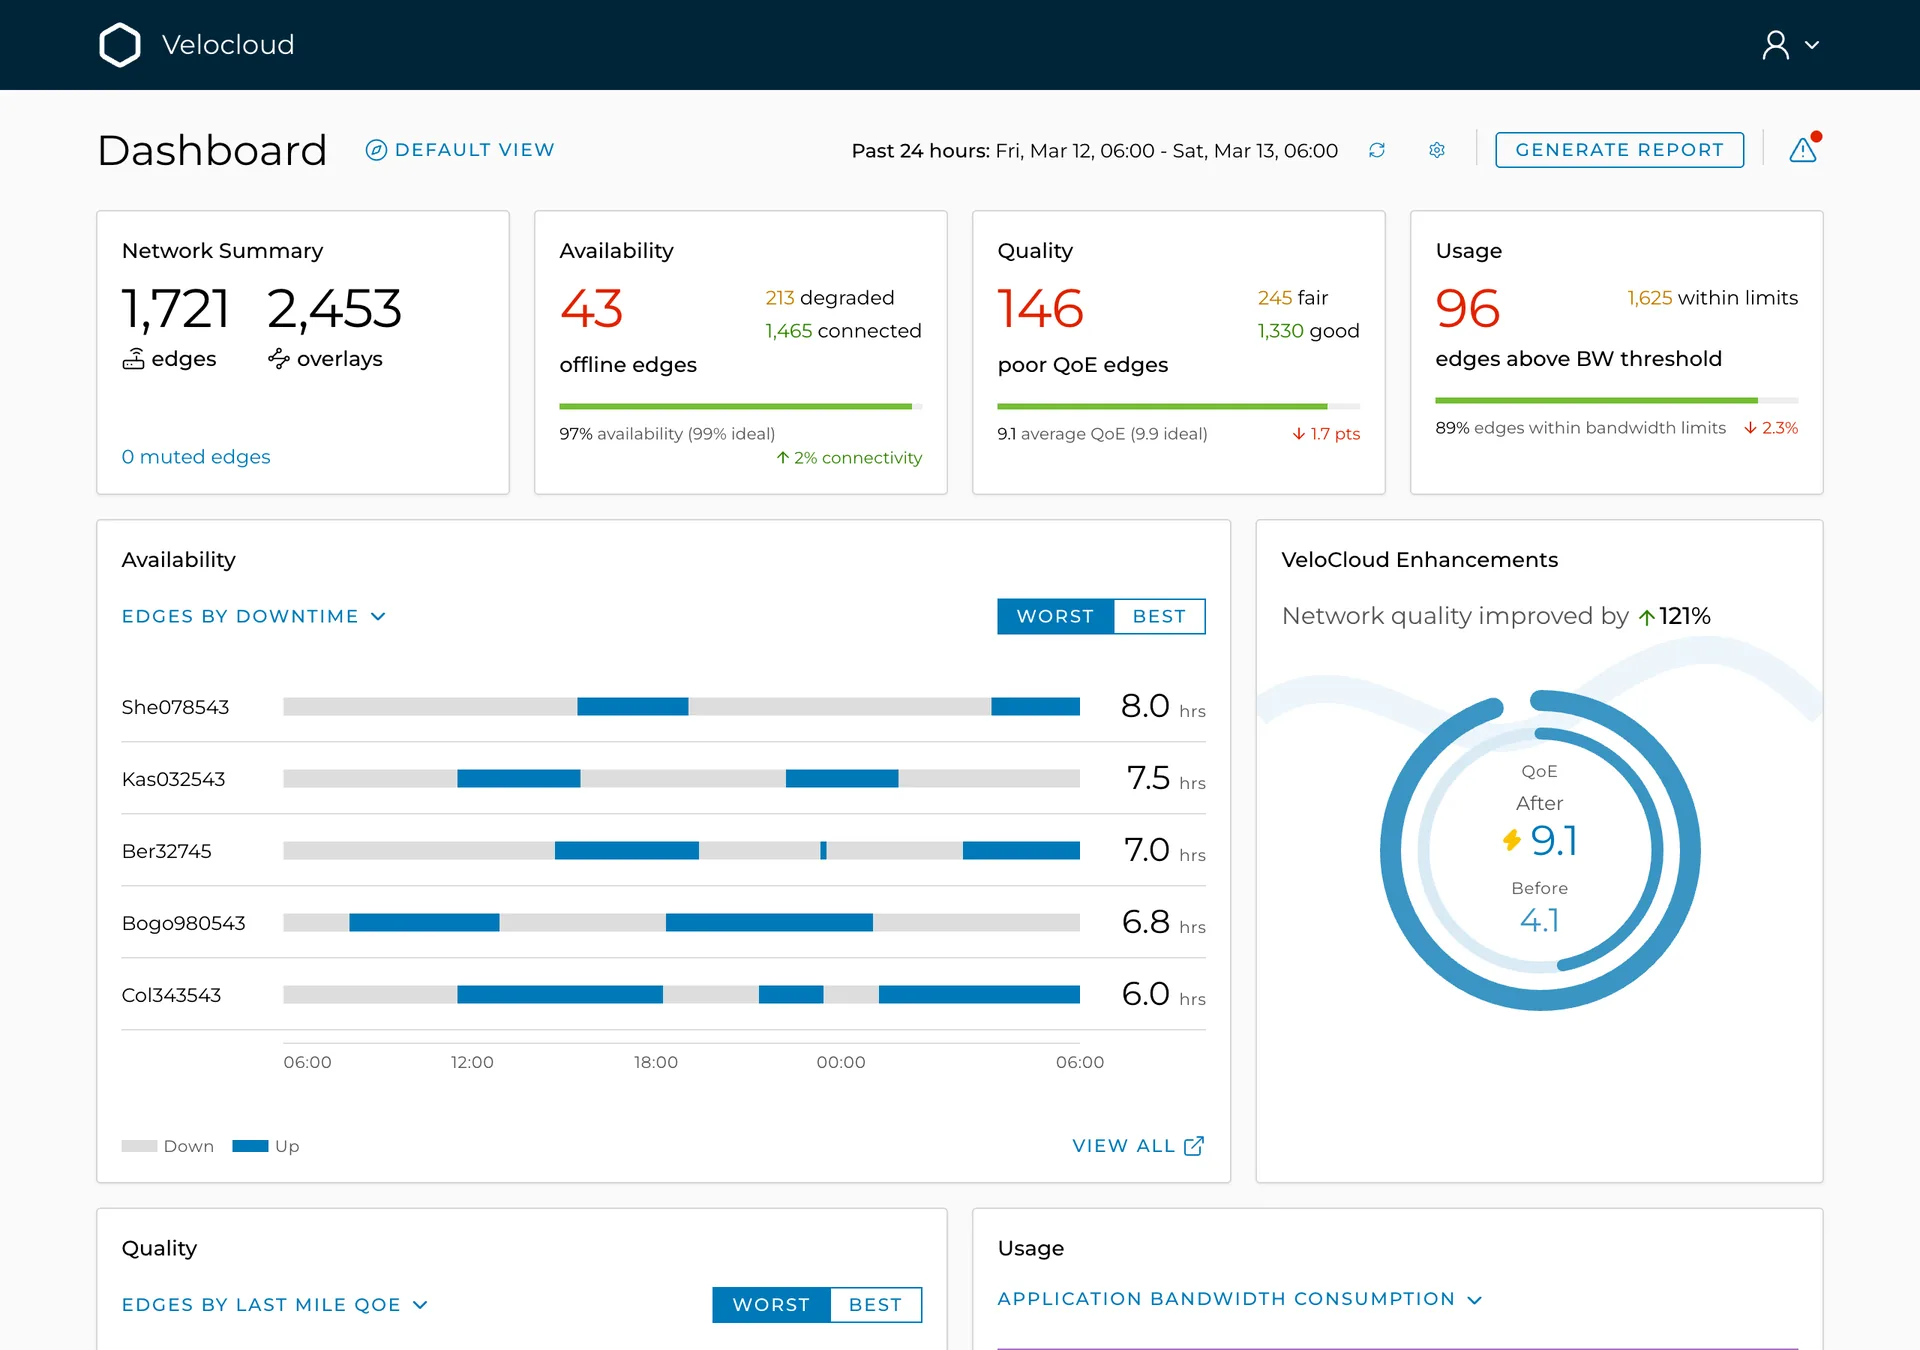The image size is (1920, 1350).
Task: Open Edges by Downtime dropdown
Action: click(x=254, y=616)
